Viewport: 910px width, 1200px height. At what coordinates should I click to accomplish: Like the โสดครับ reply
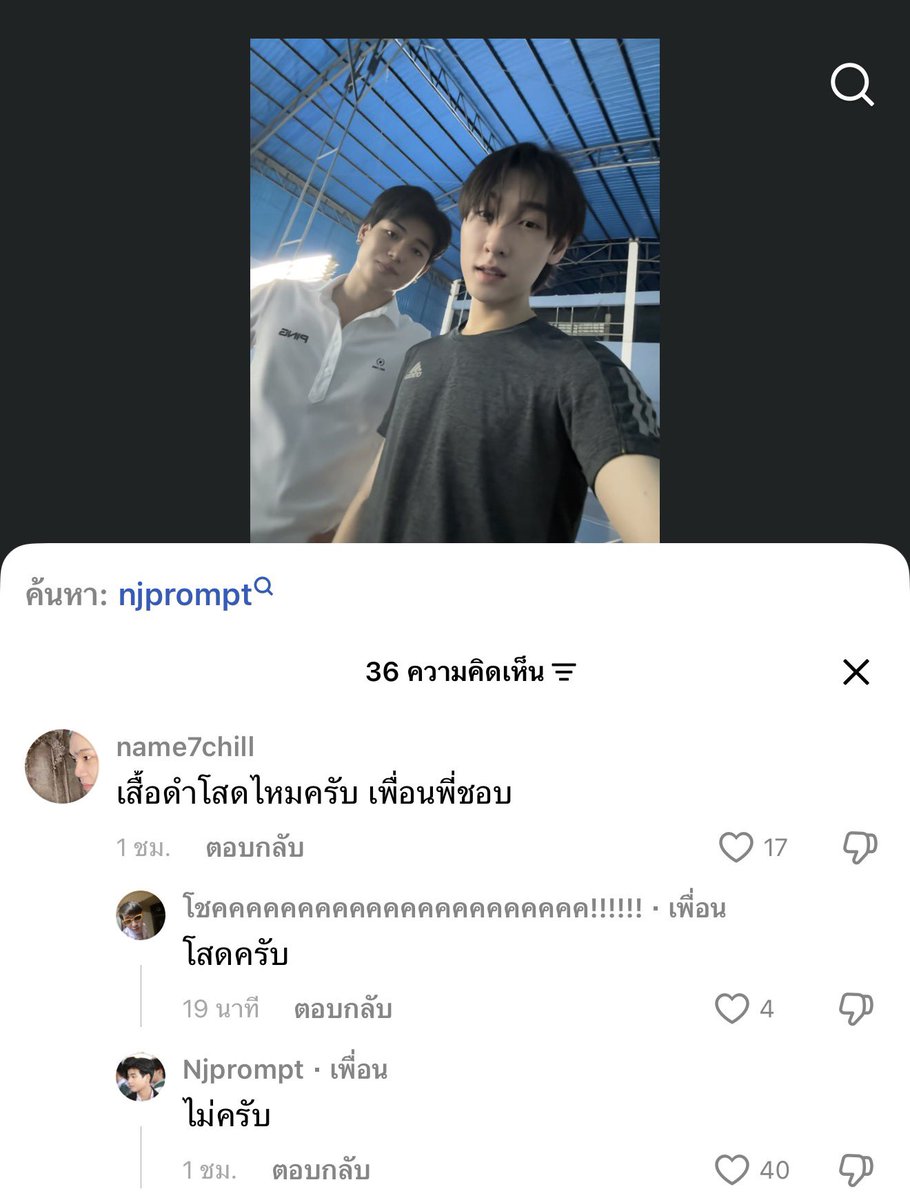[732, 1009]
